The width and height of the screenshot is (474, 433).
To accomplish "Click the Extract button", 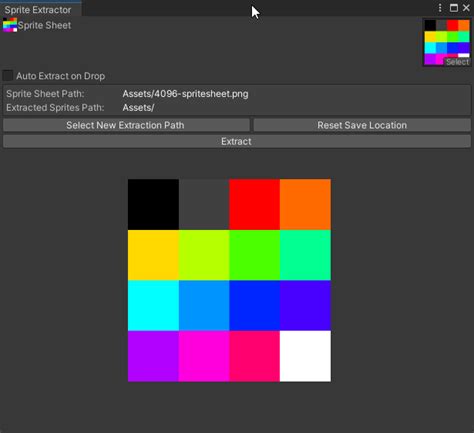I will tap(237, 141).
